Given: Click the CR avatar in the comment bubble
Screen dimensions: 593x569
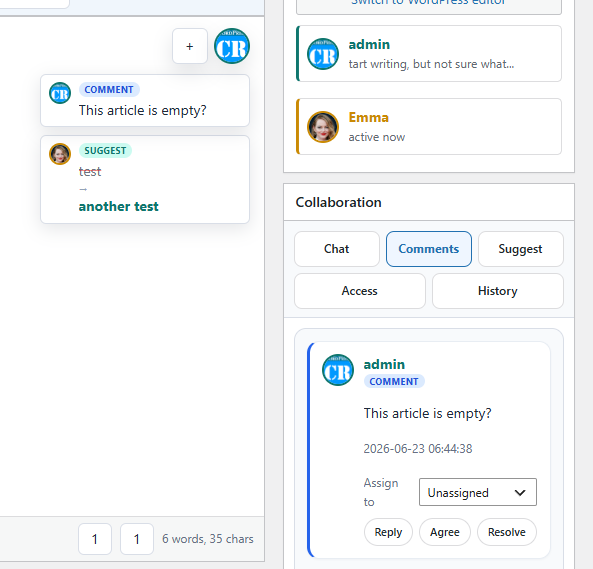Looking at the screenshot, I should tap(60, 93).
